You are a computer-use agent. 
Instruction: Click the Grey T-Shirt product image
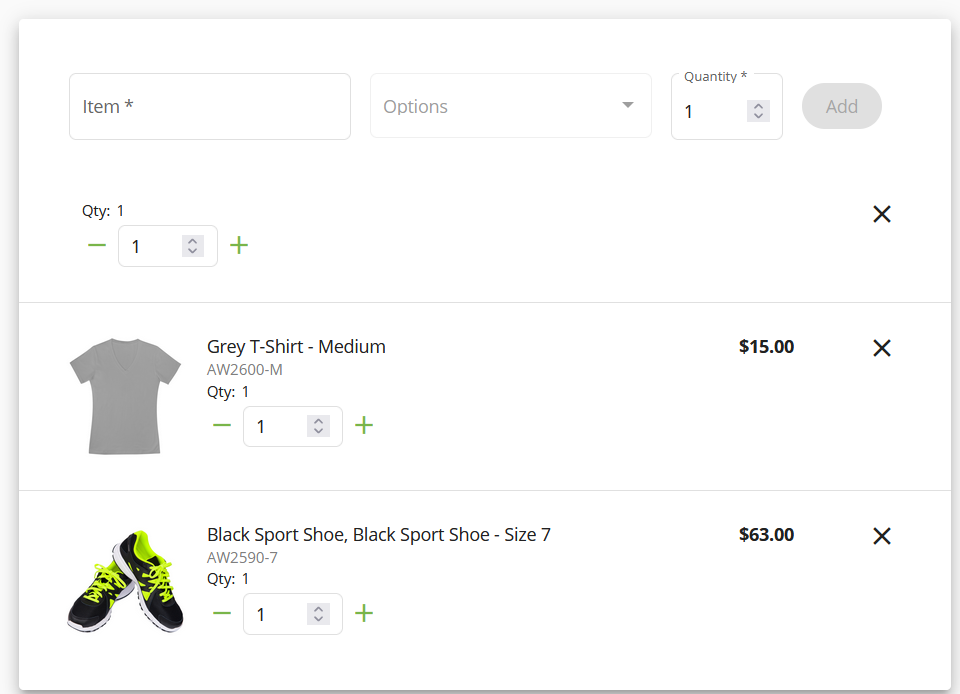125,396
